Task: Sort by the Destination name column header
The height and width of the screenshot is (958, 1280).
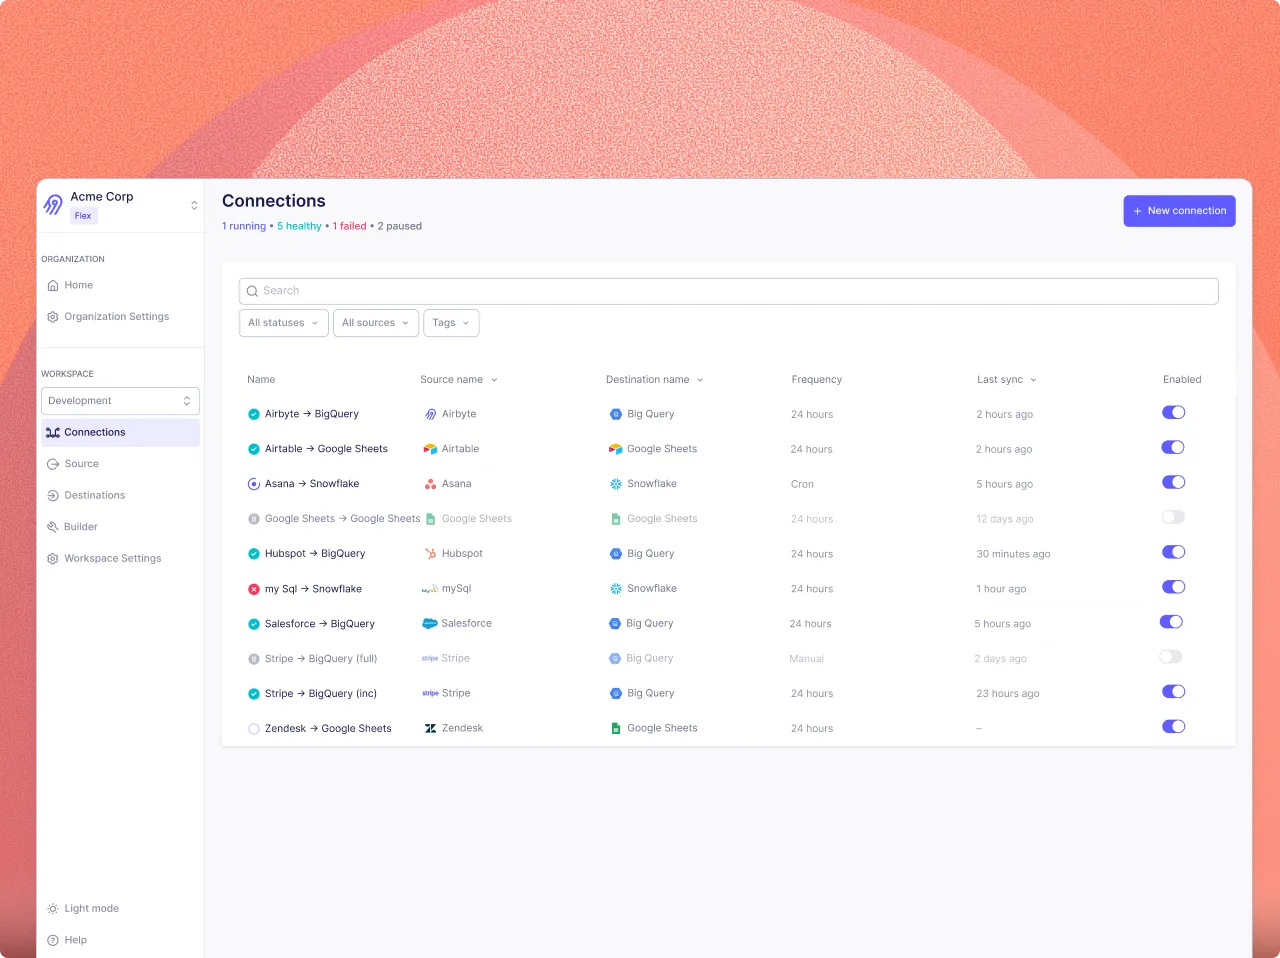Action: pyautogui.click(x=655, y=380)
